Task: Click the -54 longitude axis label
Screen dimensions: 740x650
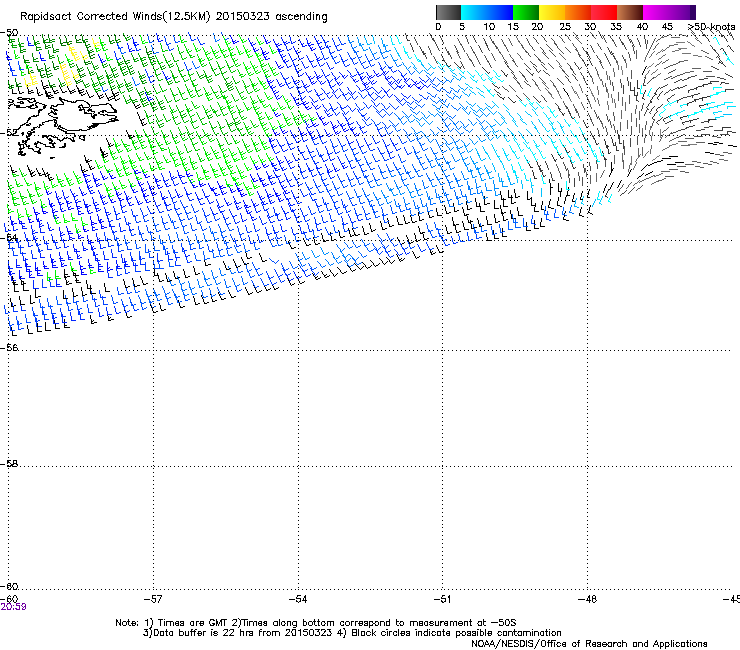Action: [297, 599]
